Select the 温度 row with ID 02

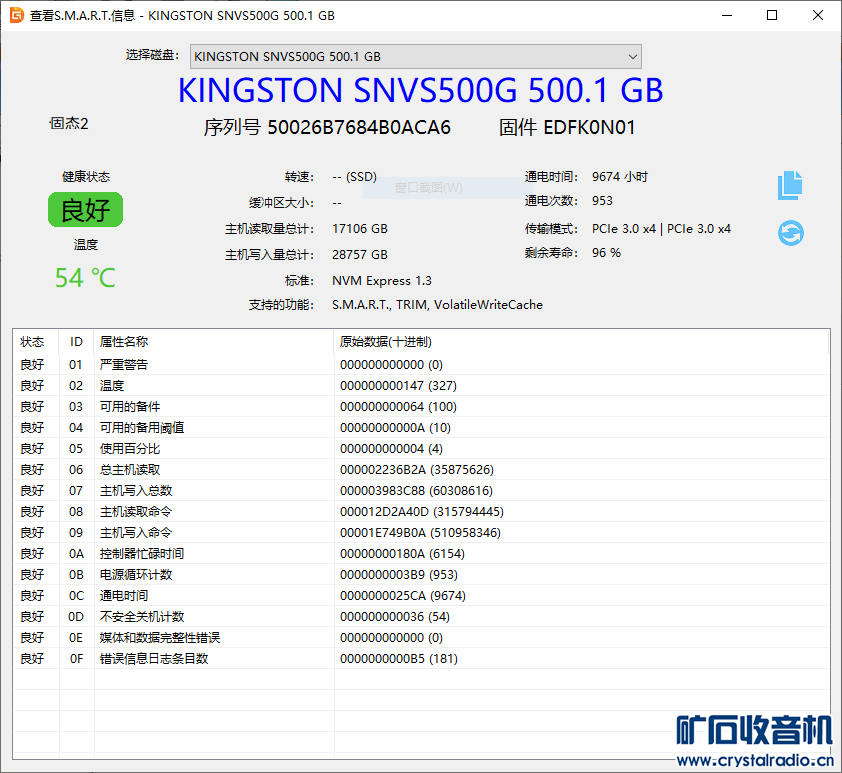pyautogui.click(x=112, y=386)
